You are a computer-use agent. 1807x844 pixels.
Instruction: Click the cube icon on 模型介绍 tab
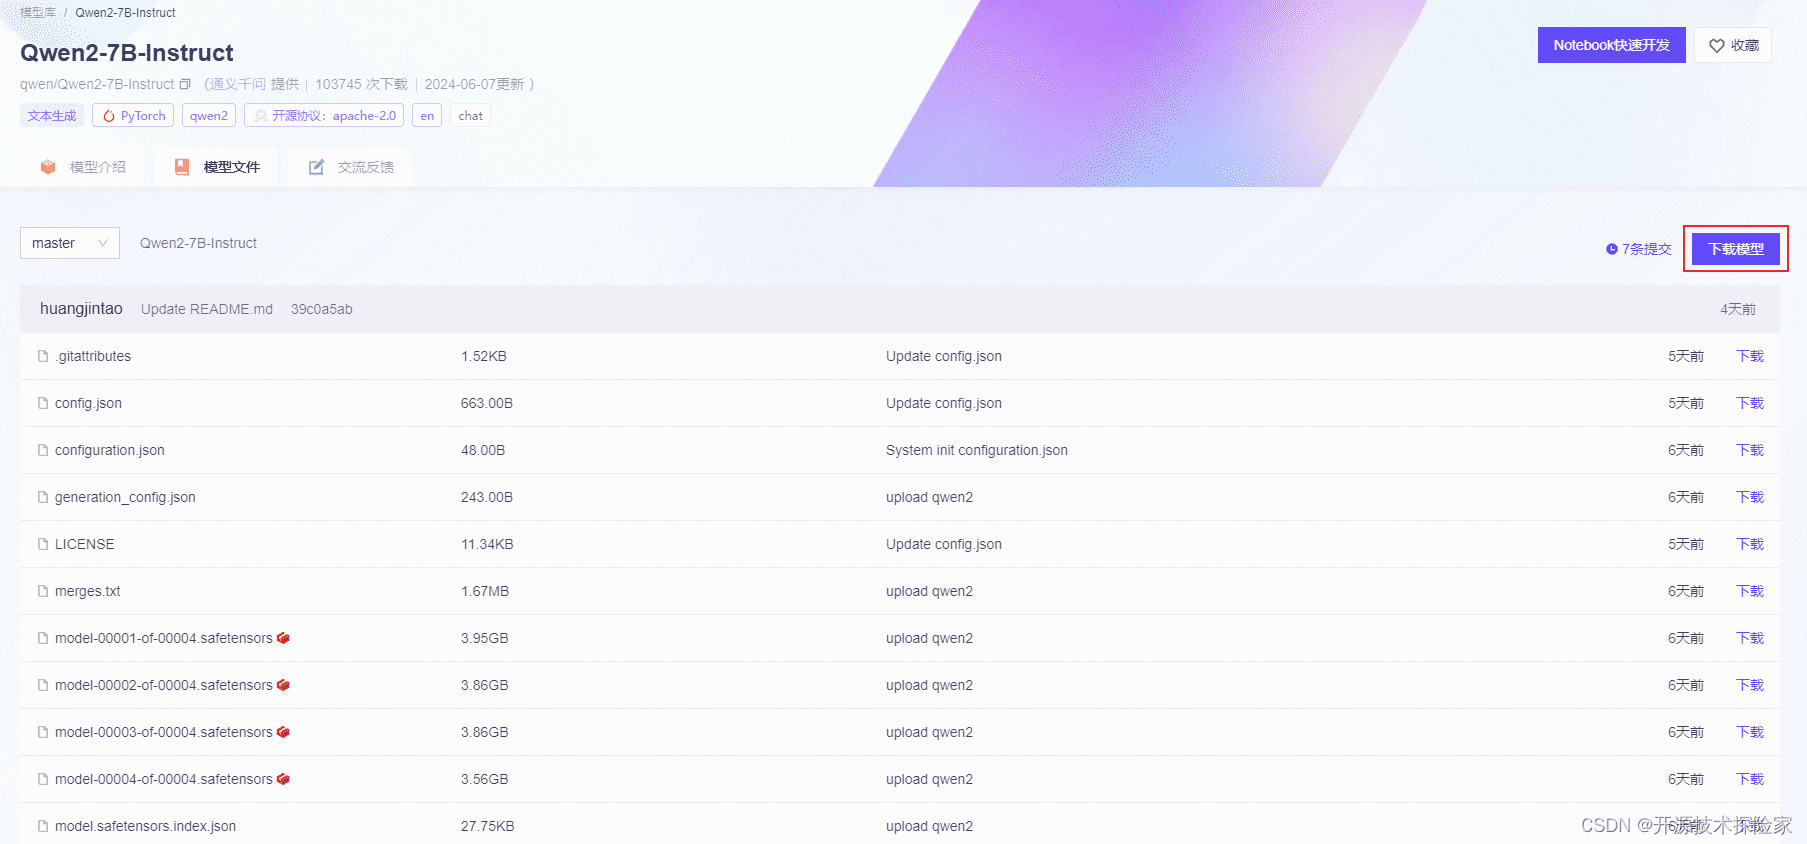[x=48, y=167]
